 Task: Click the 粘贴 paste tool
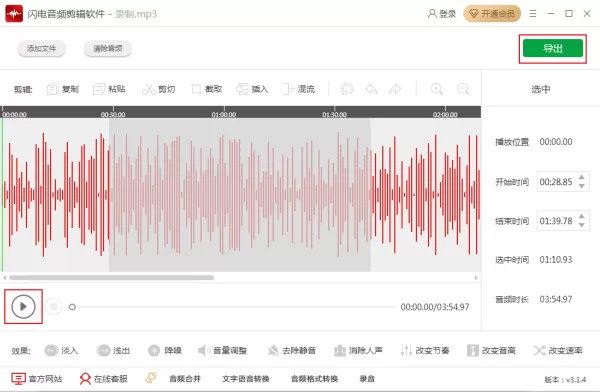(x=109, y=89)
